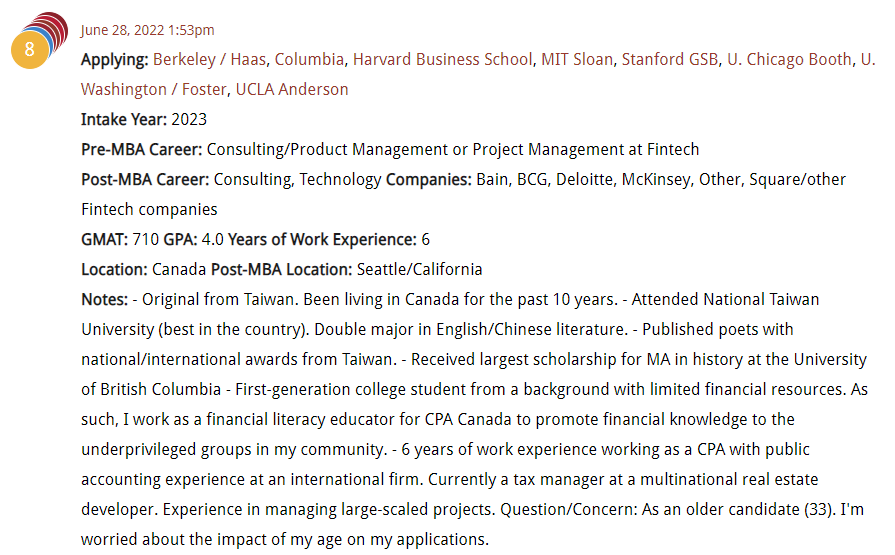
Task: Click the bold Applying: label
Action: pyautogui.click(x=115, y=59)
